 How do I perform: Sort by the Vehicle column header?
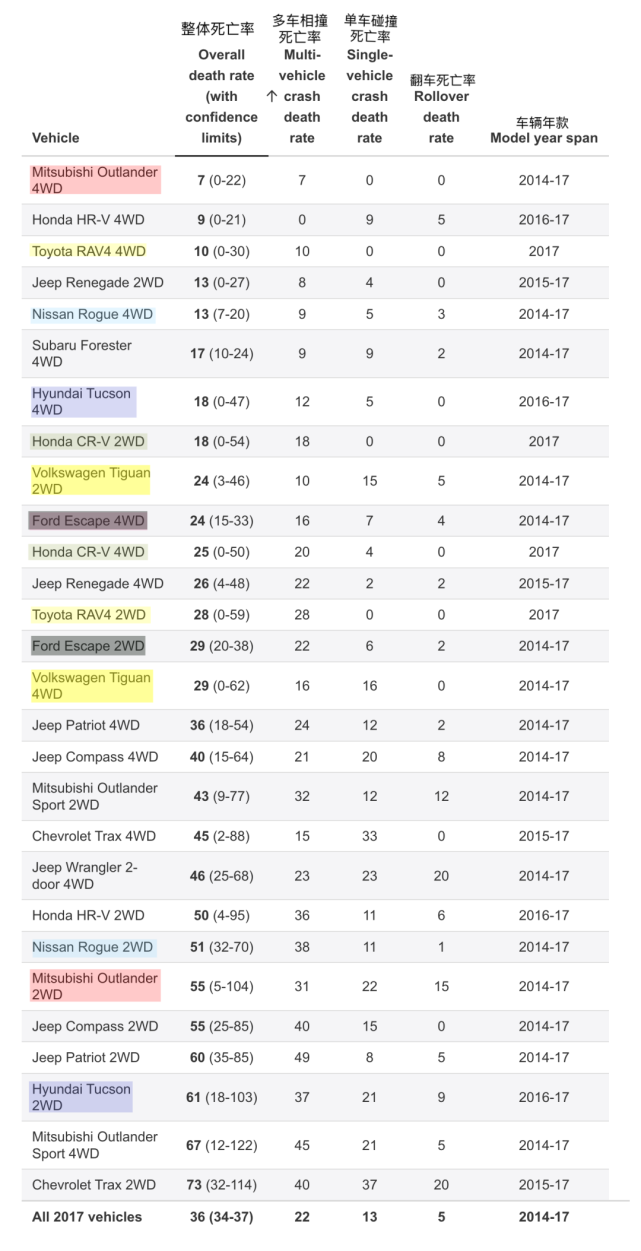(x=56, y=138)
